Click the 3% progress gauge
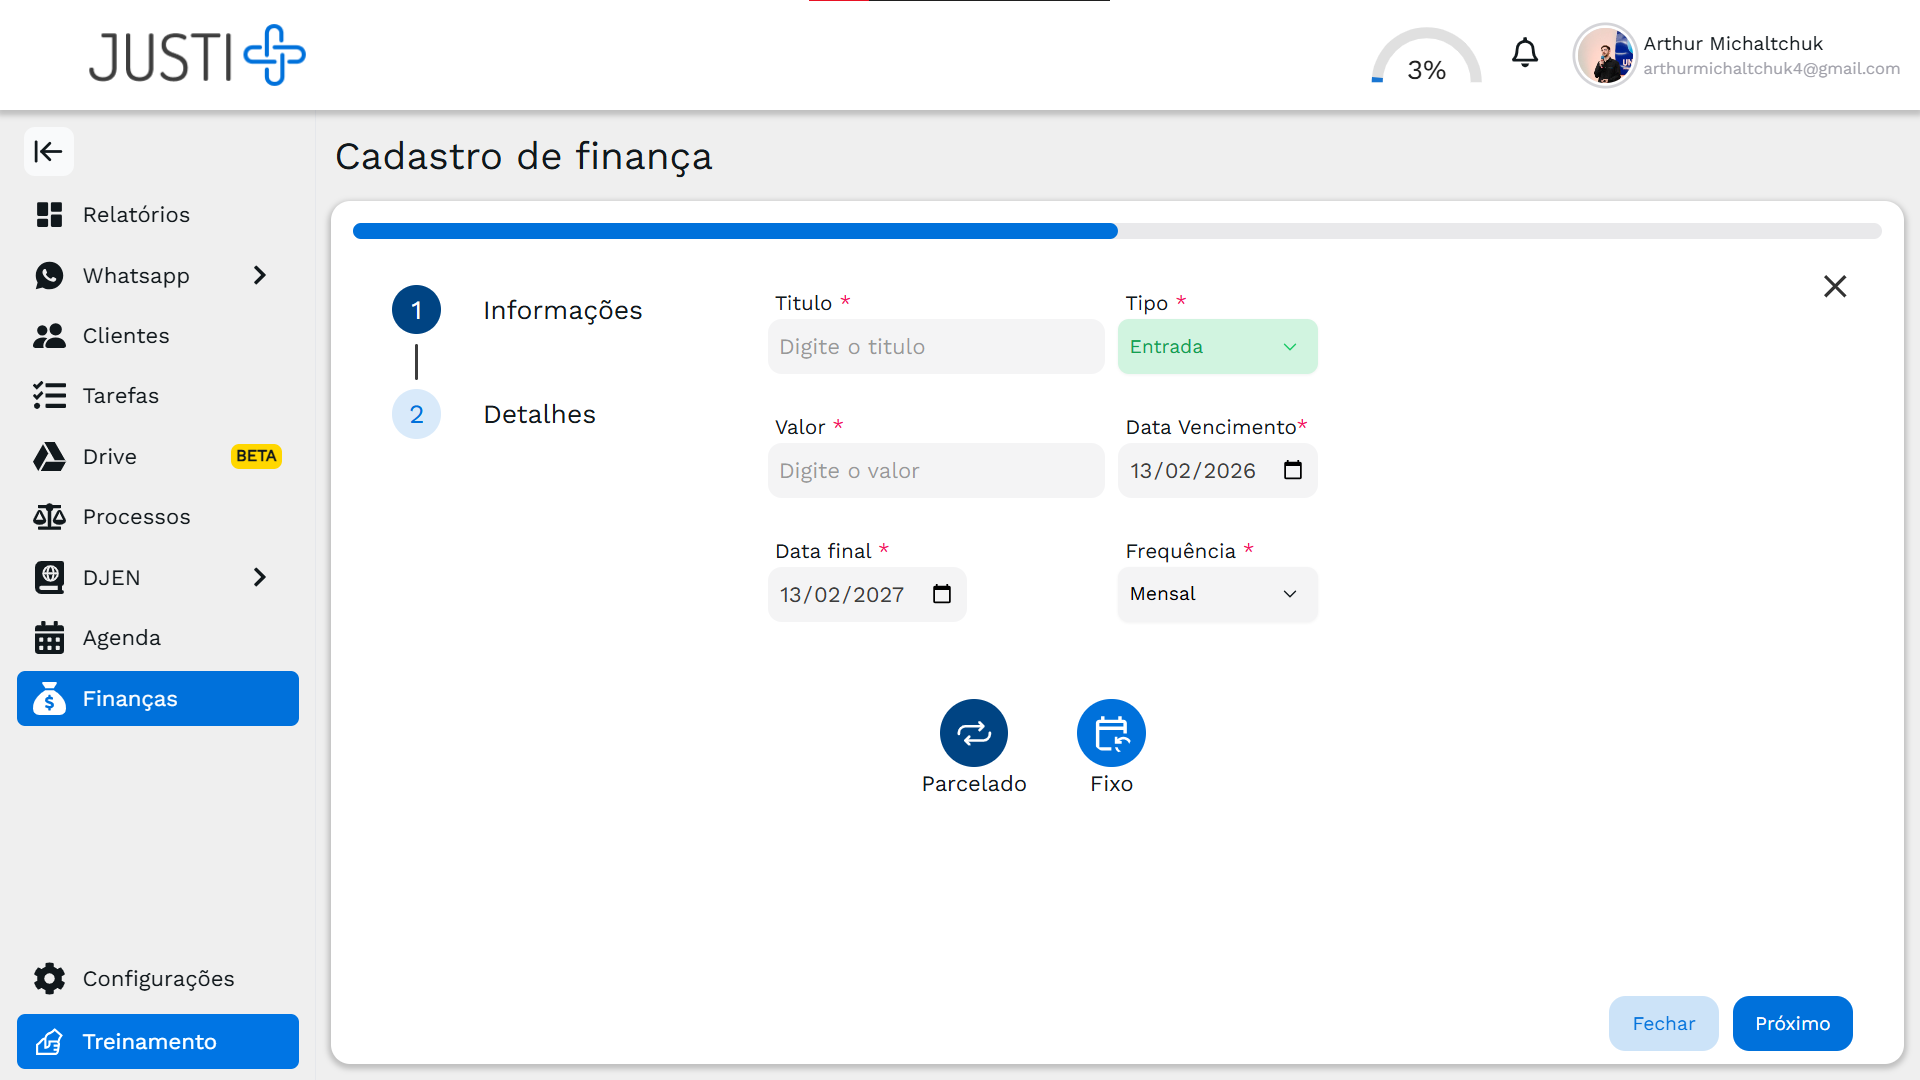1920x1080 pixels. point(1426,60)
